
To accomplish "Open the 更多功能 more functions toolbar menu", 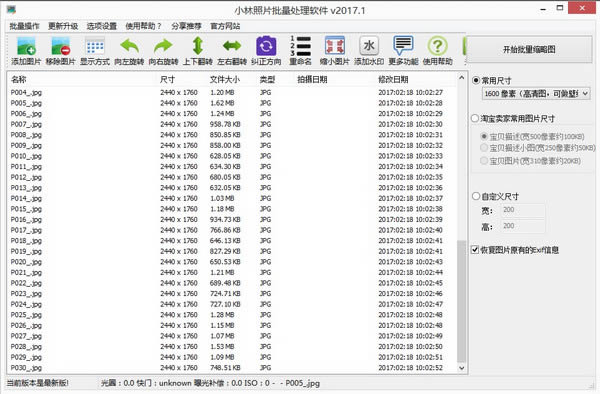I will pyautogui.click(x=403, y=50).
